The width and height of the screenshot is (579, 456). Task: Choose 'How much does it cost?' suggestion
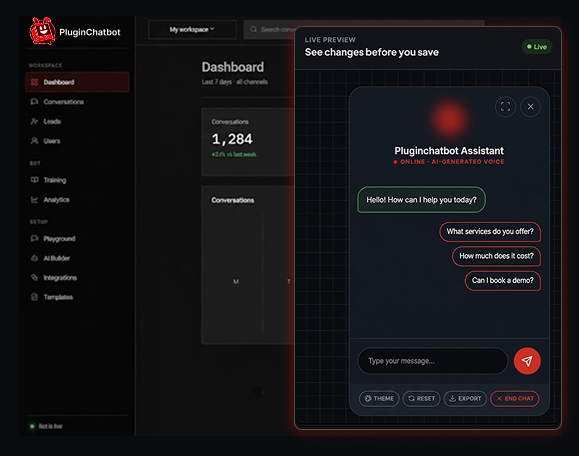click(496, 256)
